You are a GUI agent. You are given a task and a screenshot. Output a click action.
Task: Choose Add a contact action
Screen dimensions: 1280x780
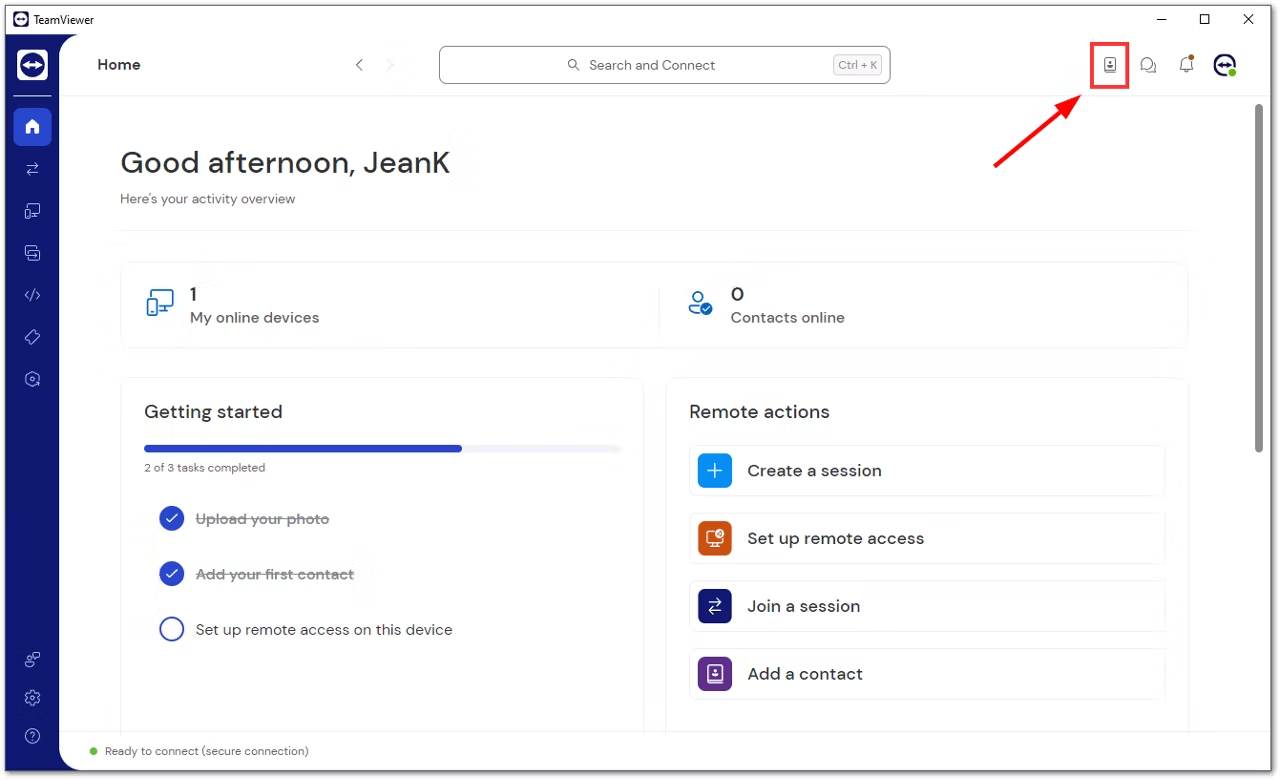click(x=927, y=674)
